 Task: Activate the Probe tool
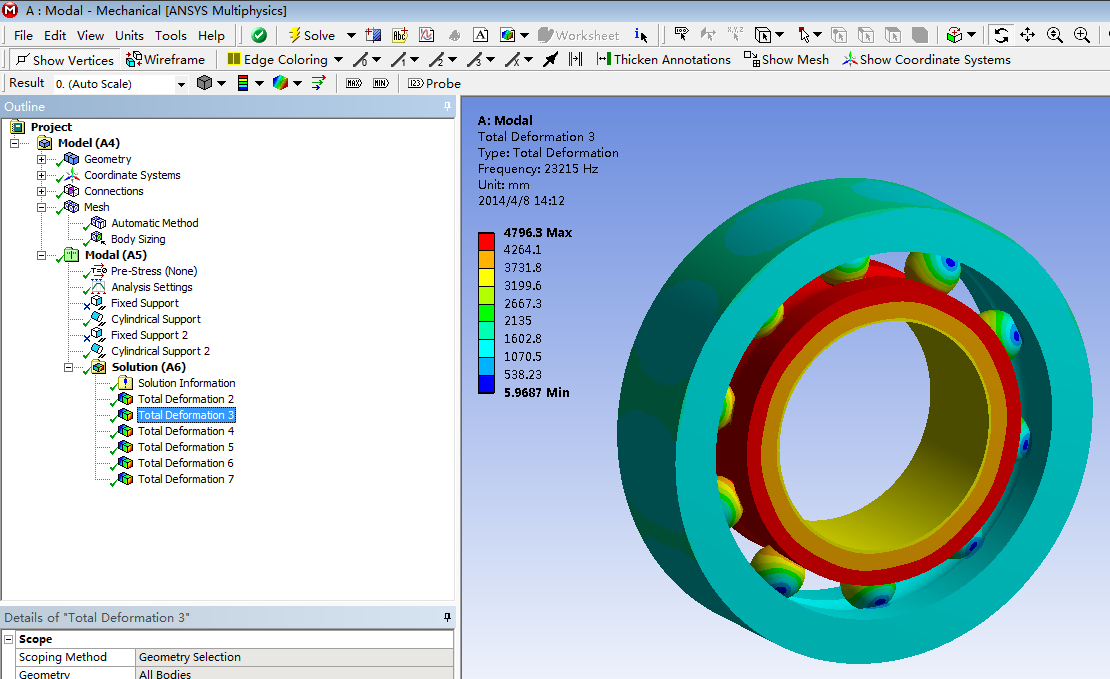[x=434, y=83]
